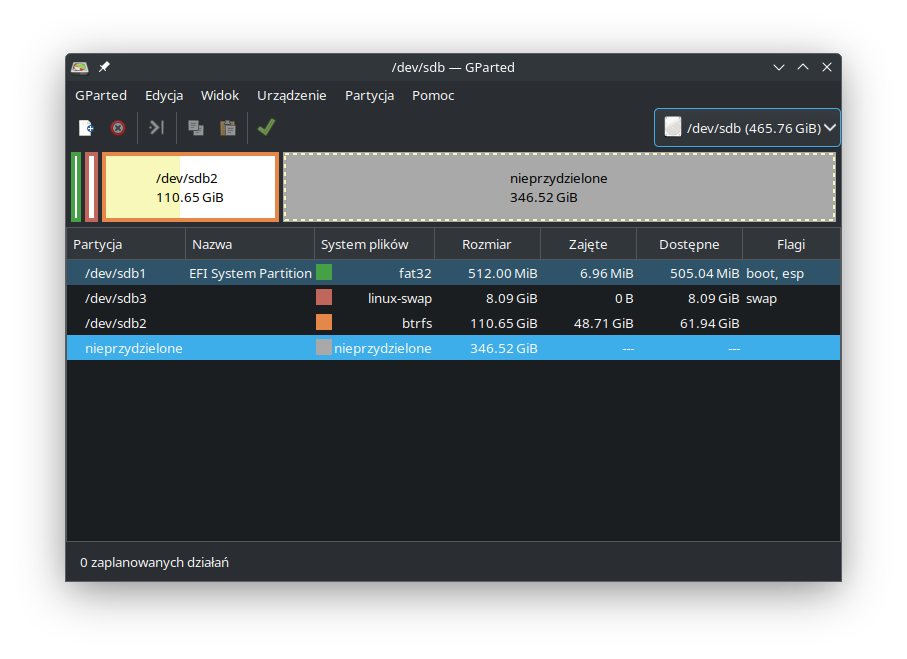The height and width of the screenshot is (659, 907).
Task: Select the nieprzydzielone row in partition list
Action: (x=454, y=348)
